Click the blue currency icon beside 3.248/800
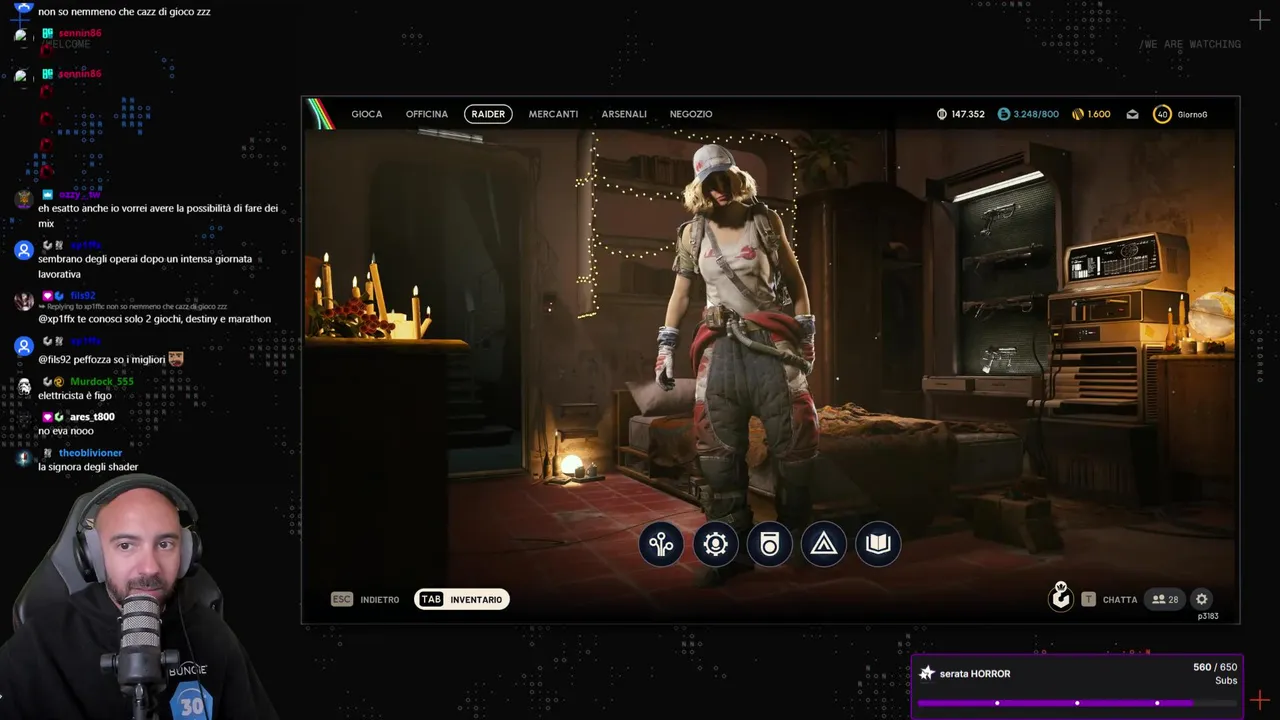The width and height of the screenshot is (1280, 720). pyautogui.click(x=1003, y=114)
